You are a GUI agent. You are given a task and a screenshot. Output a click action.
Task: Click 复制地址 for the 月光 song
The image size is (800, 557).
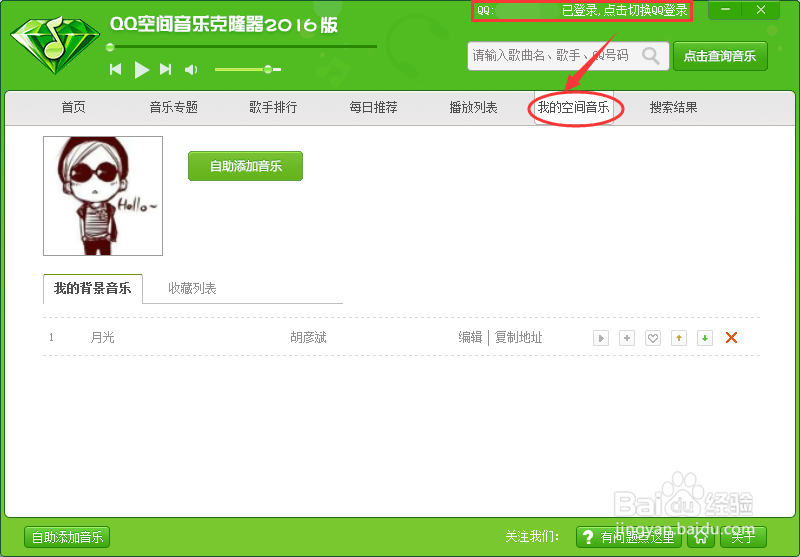coord(518,338)
